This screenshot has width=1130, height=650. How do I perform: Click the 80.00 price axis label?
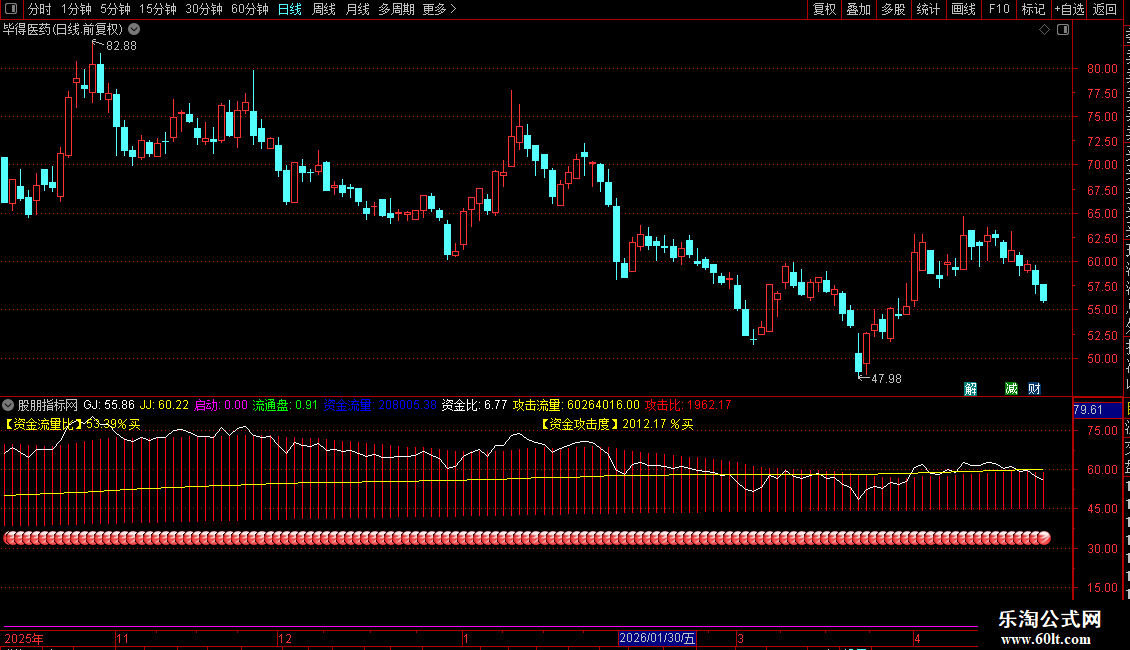[x=1102, y=68]
